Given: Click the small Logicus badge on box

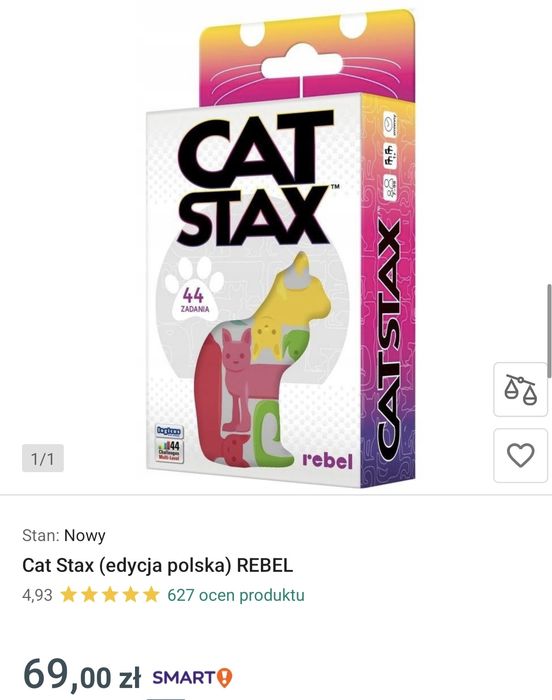Looking at the screenshot, I should tap(169, 431).
